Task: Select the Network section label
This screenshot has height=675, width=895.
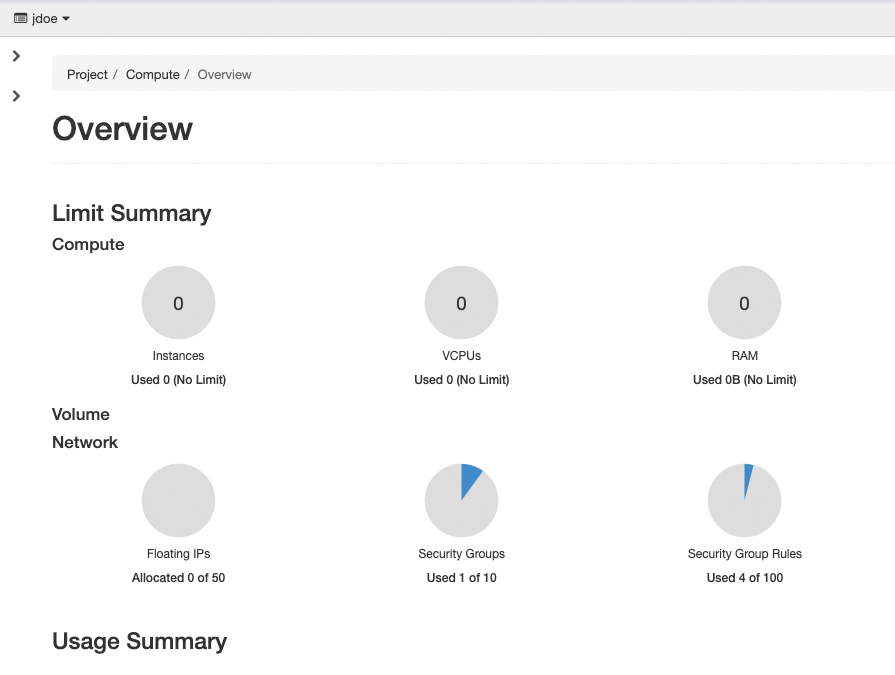Action: 84,442
